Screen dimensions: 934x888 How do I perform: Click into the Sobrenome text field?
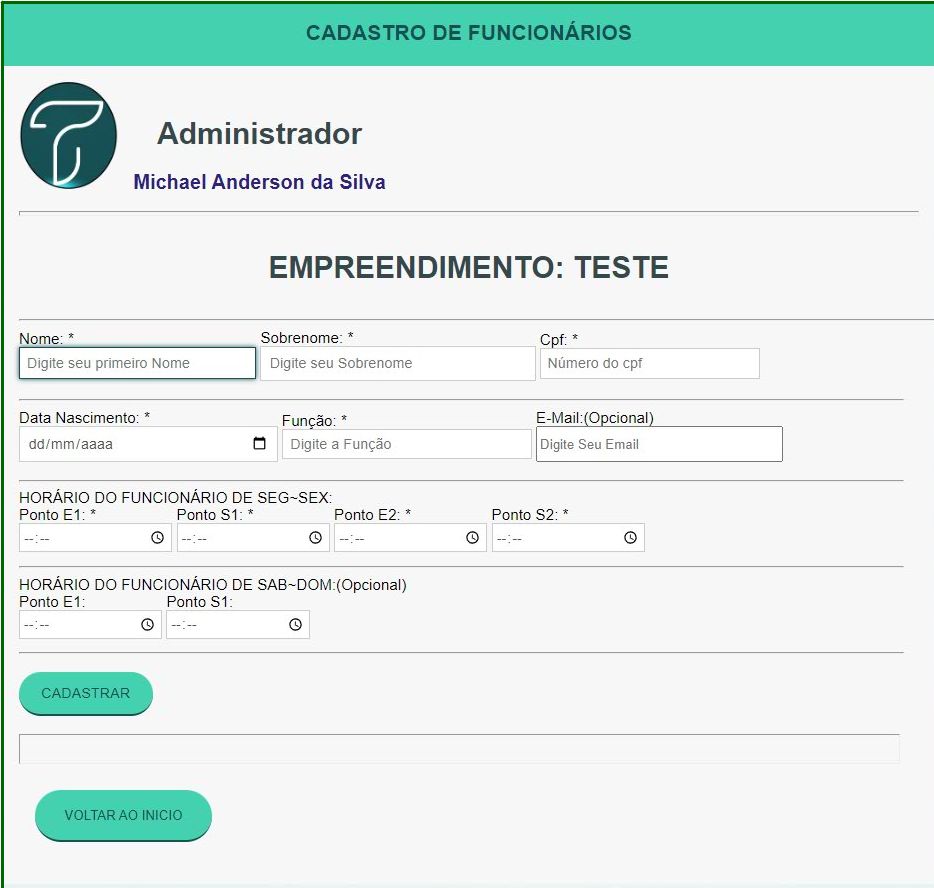pos(397,363)
